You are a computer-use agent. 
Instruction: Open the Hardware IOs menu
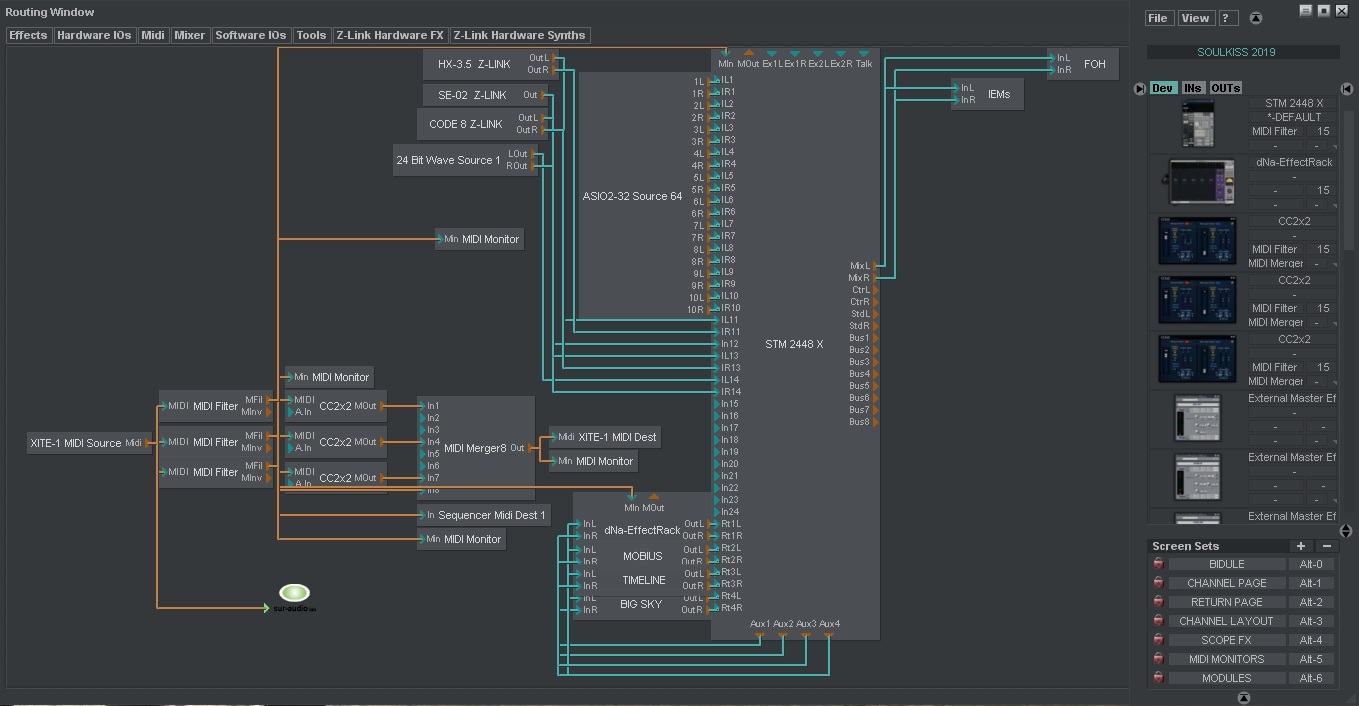point(94,35)
